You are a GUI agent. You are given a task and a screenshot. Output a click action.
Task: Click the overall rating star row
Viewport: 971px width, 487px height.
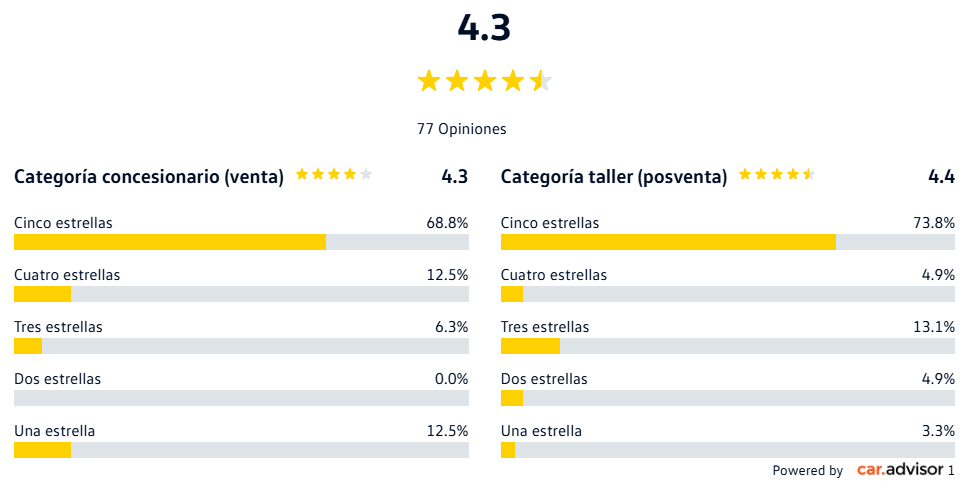pos(484,81)
